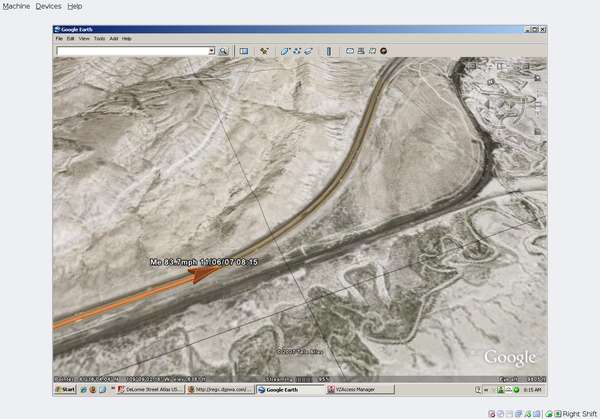Expand the quick launch overflow chevron
Image resolution: width=600 pixels, height=419 pixels.
(x=112, y=388)
